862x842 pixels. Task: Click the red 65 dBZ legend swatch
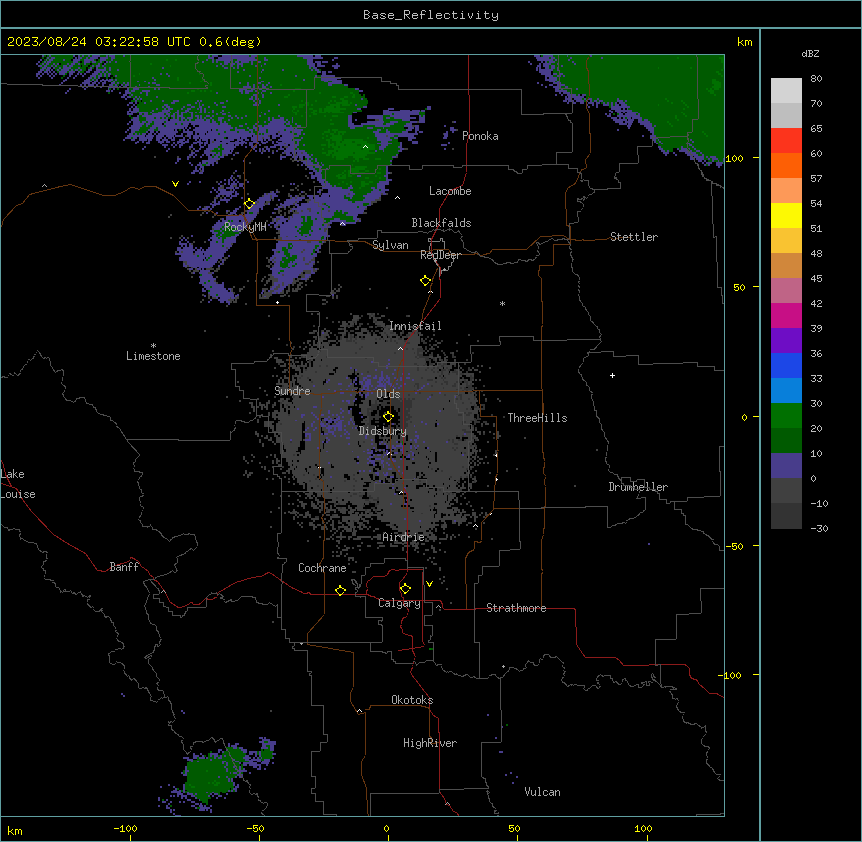(786, 141)
